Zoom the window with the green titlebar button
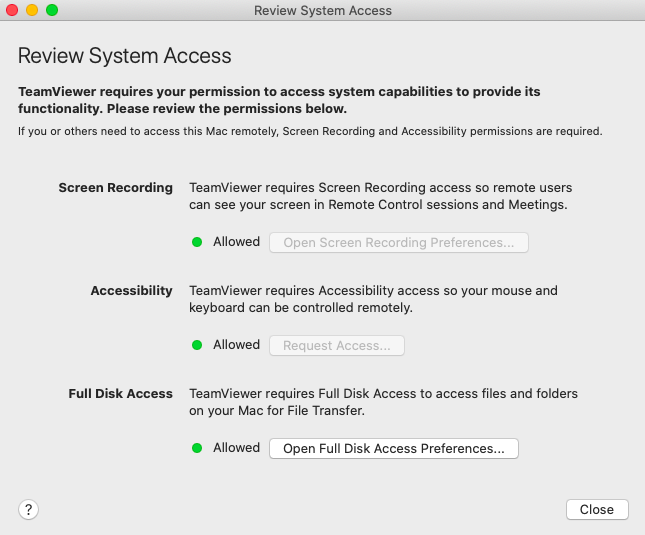 click(x=52, y=10)
